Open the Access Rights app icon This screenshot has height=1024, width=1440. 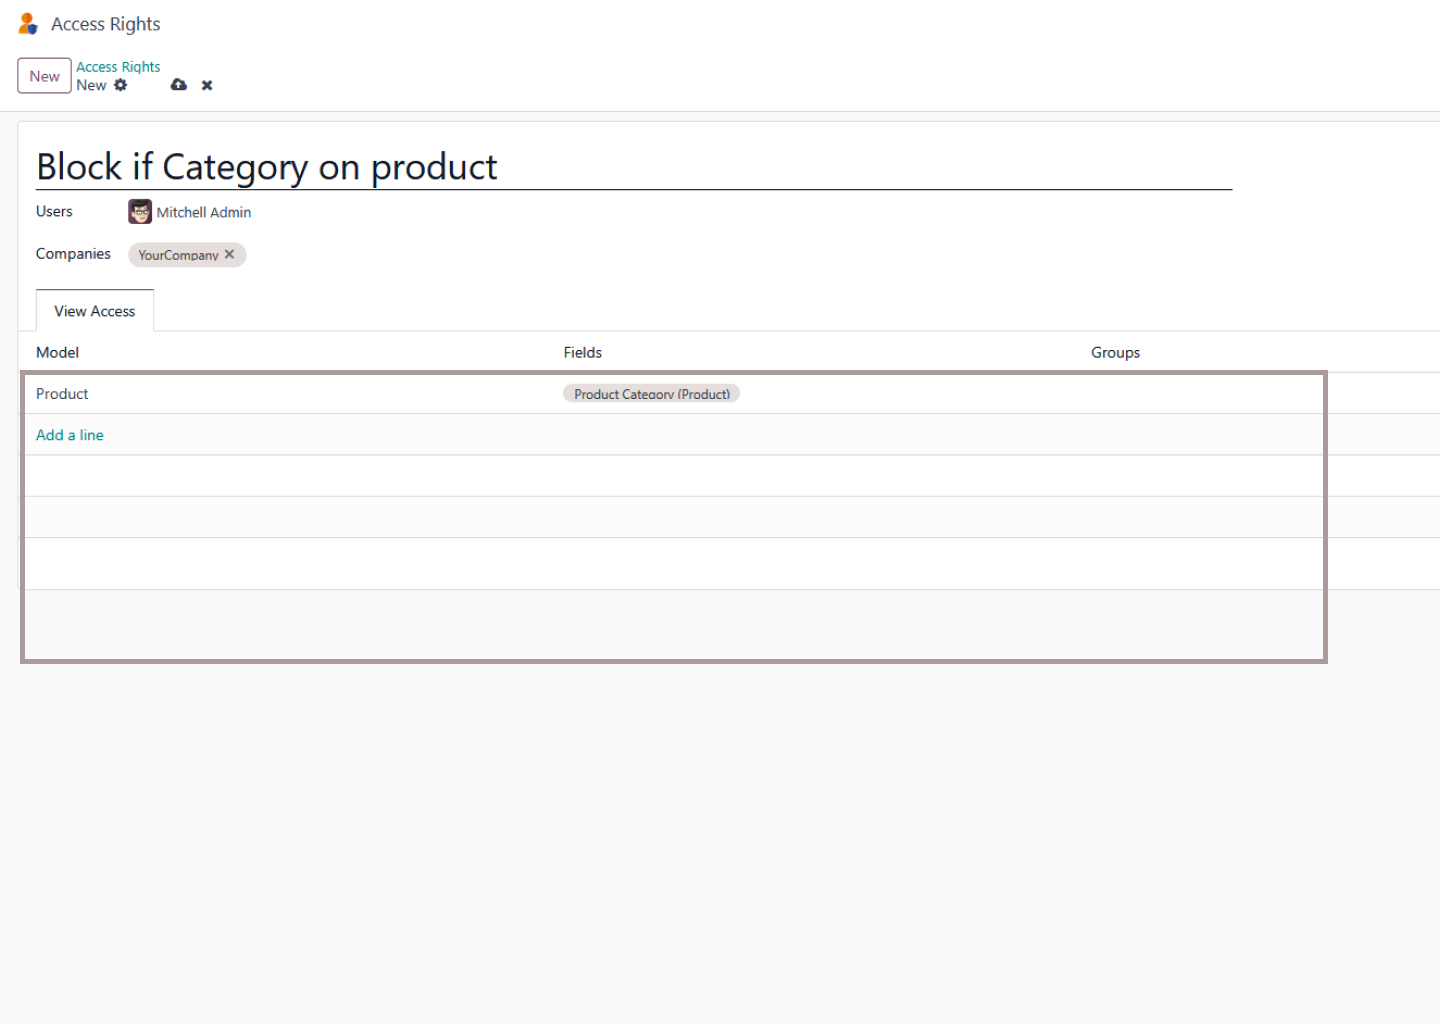pos(28,24)
